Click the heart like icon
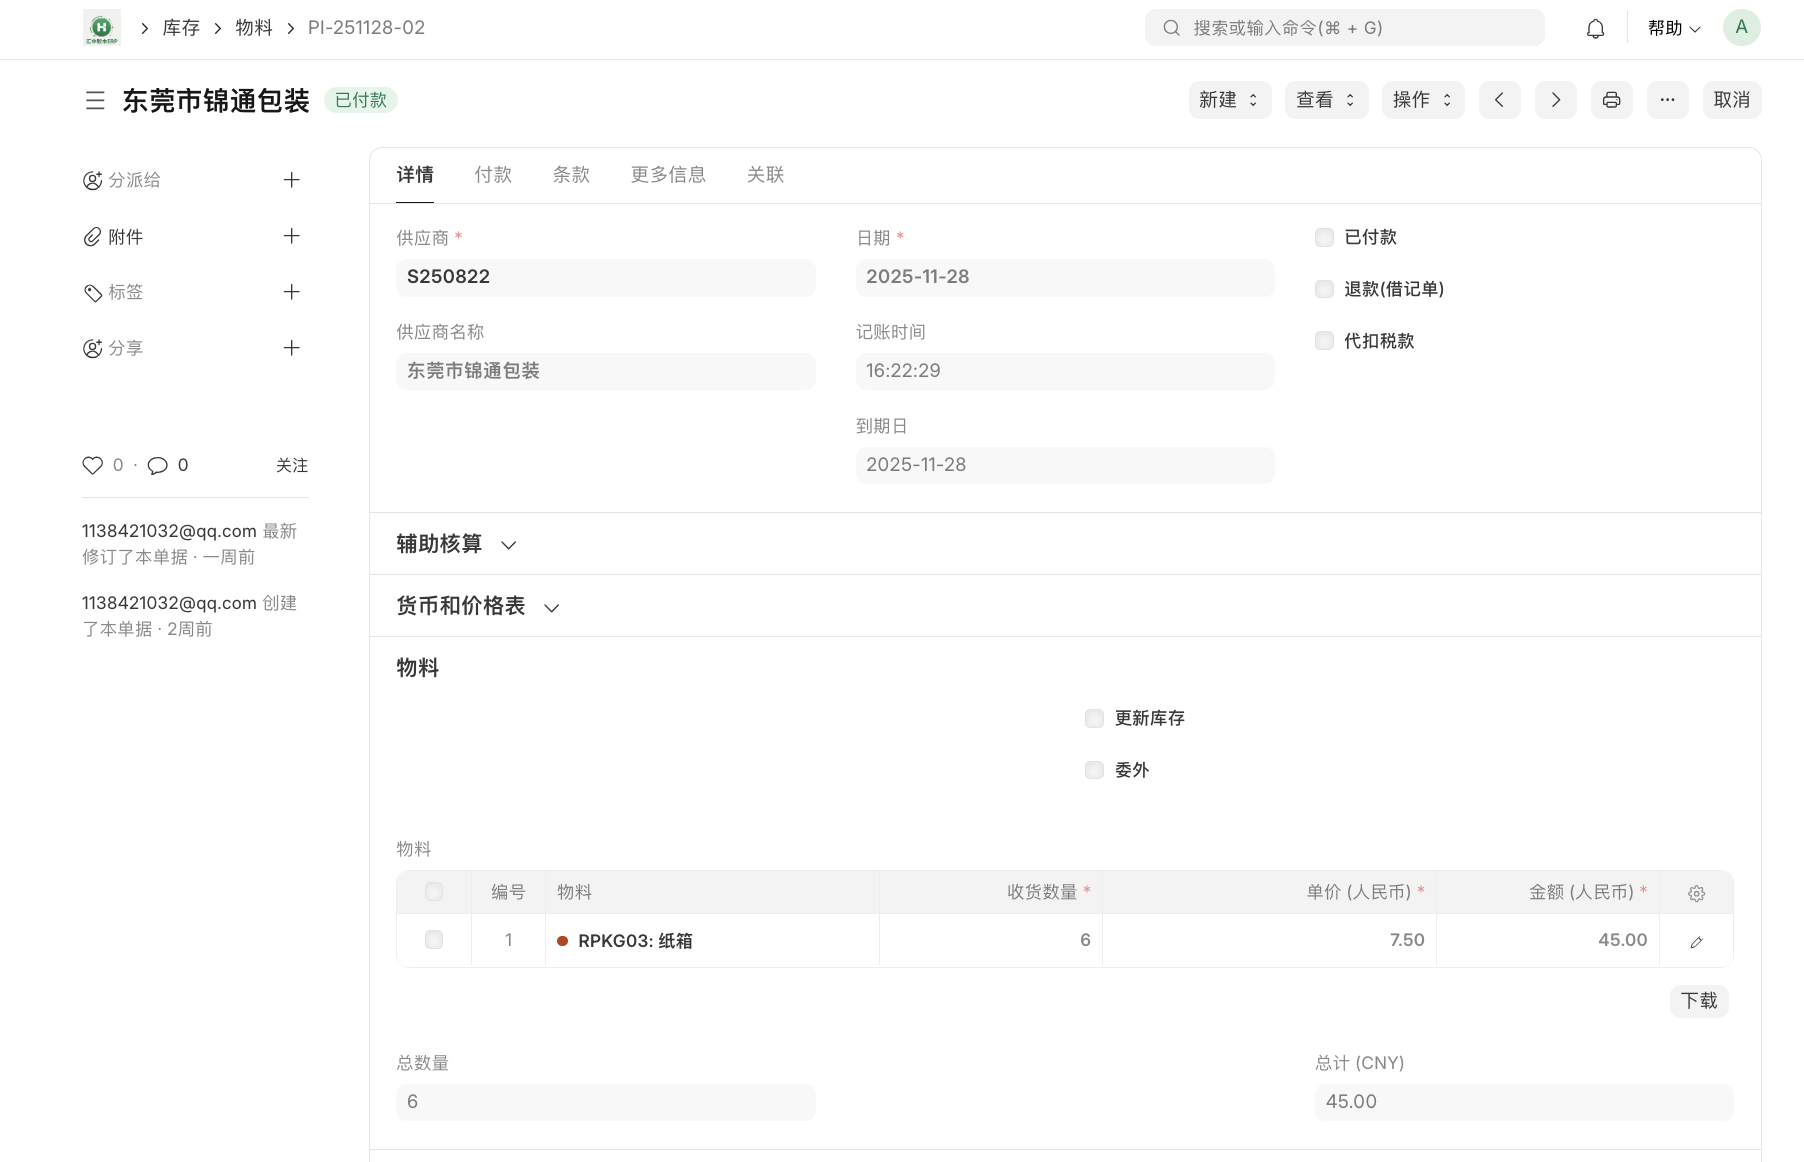This screenshot has width=1804, height=1162. (93, 466)
